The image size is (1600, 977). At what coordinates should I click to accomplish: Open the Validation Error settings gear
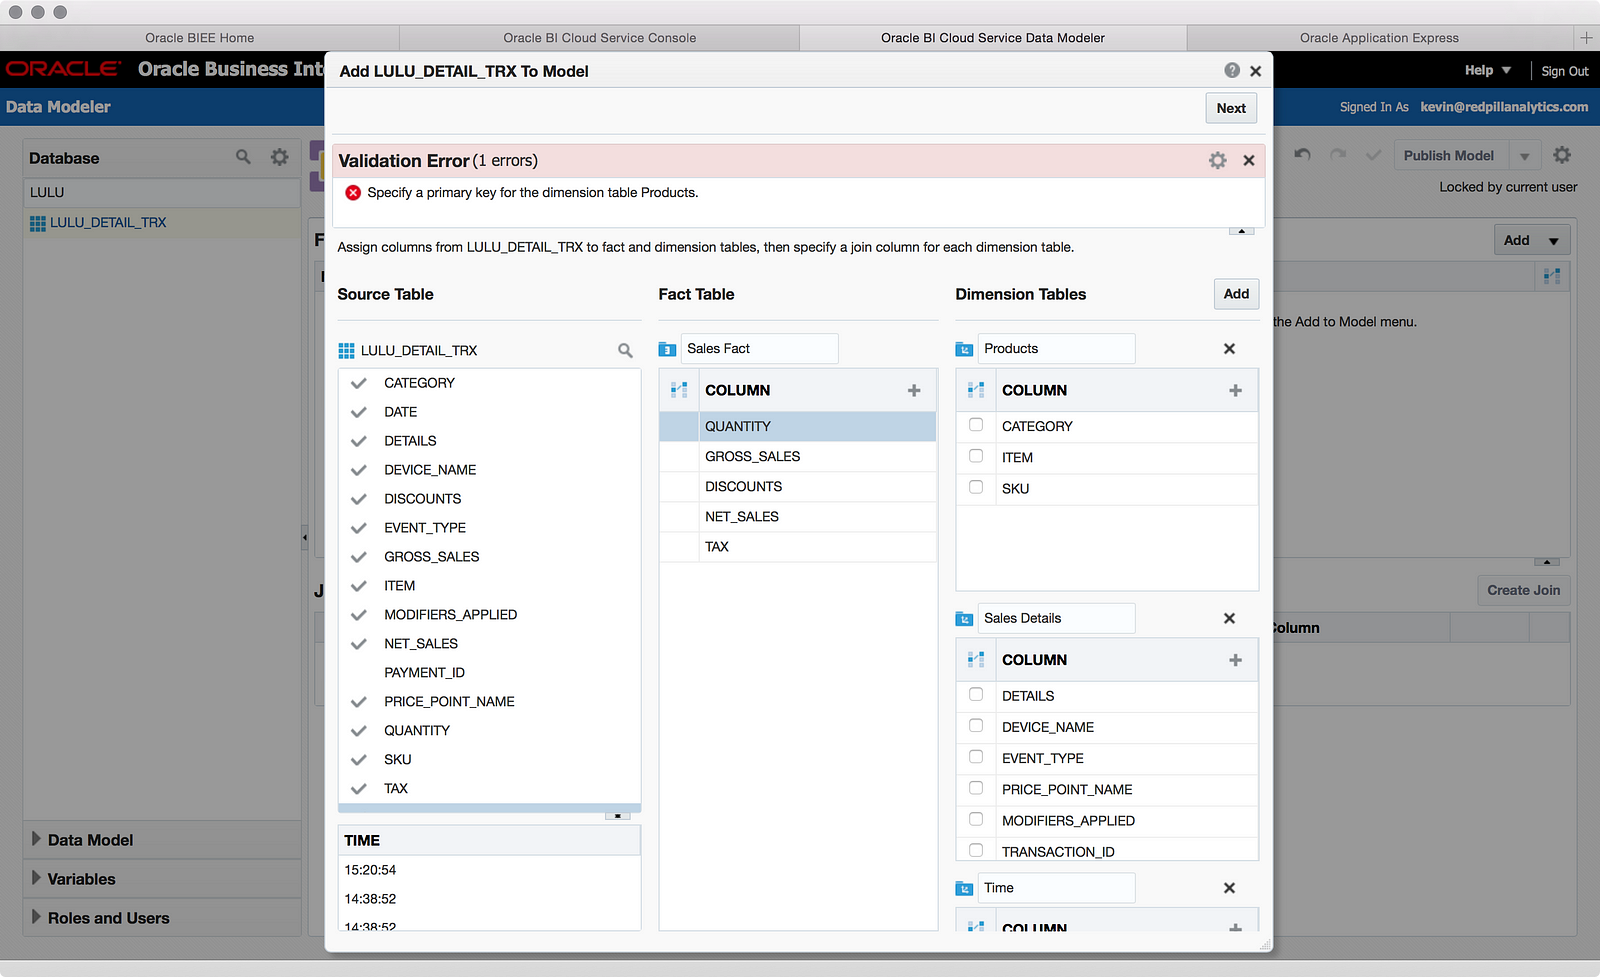pos(1217,160)
